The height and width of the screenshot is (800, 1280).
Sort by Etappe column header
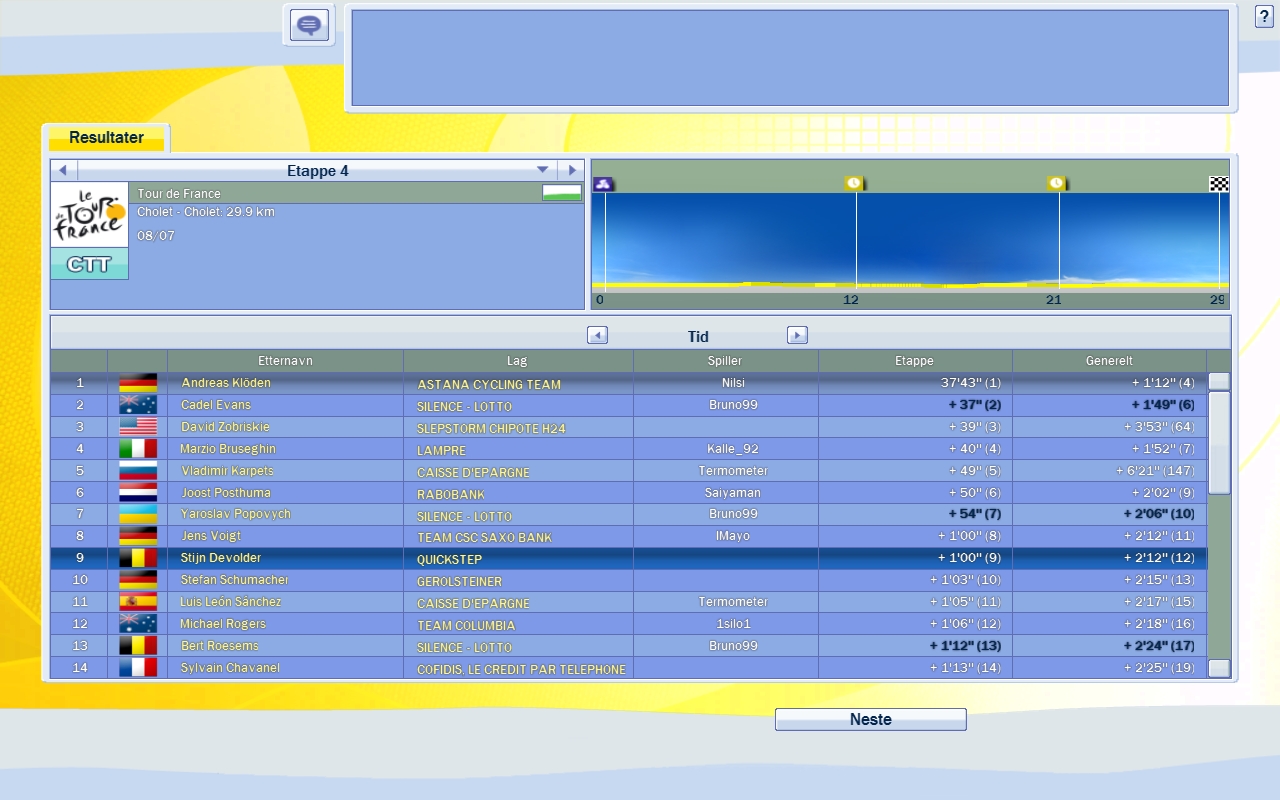tap(915, 361)
